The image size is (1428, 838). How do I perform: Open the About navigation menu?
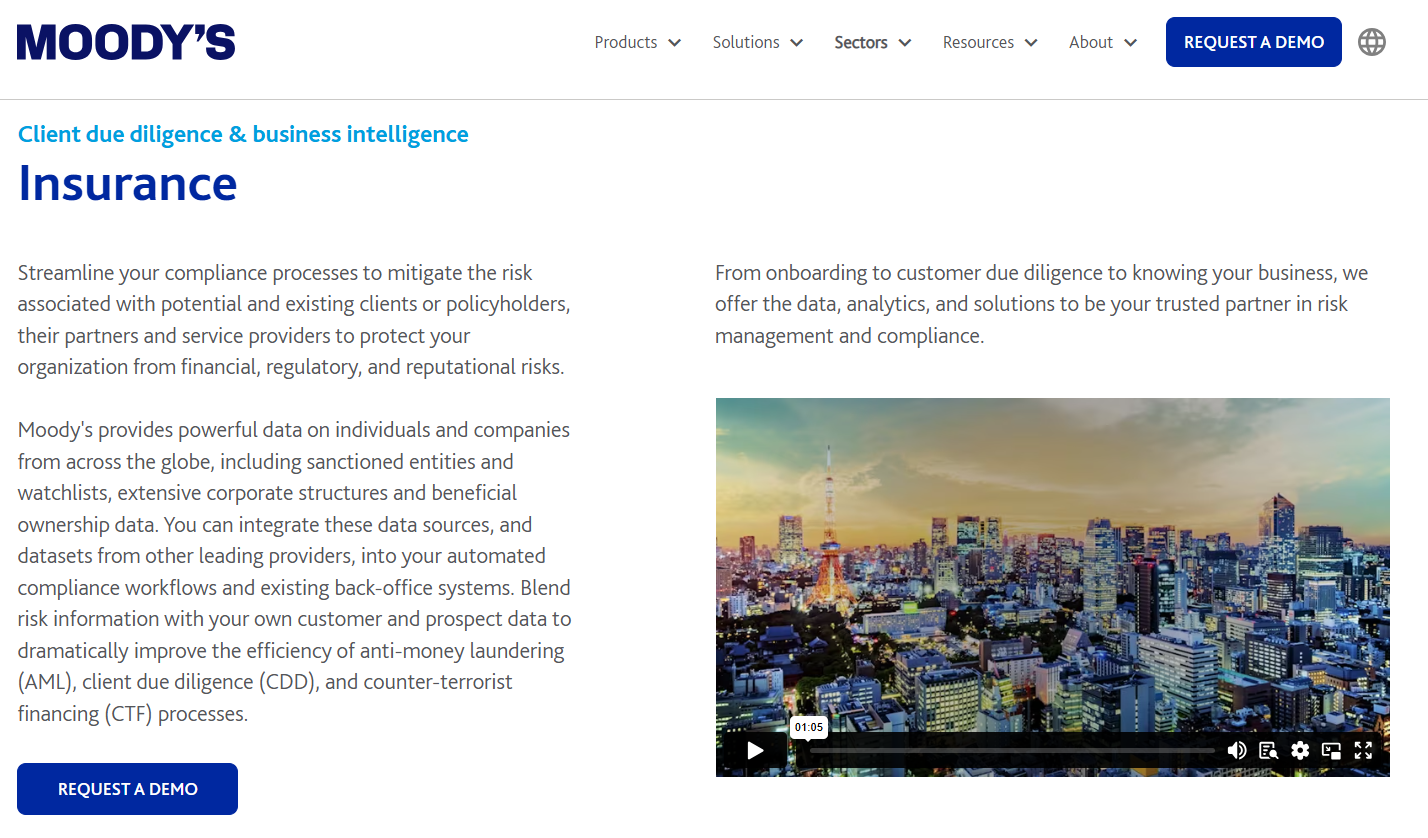[x=1102, y=42]
